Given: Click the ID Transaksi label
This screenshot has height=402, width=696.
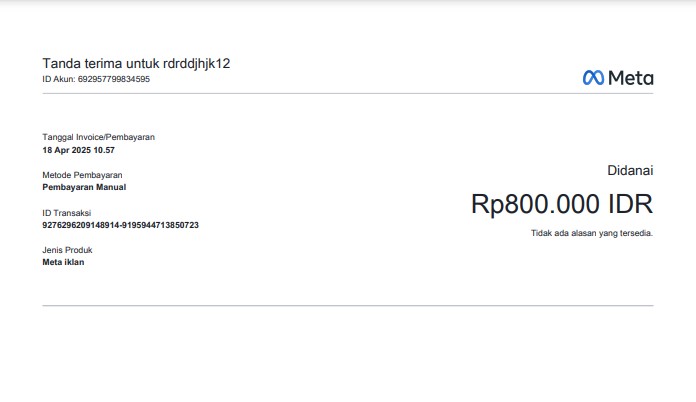Looking at the screenshot, I should coord(66,213).
